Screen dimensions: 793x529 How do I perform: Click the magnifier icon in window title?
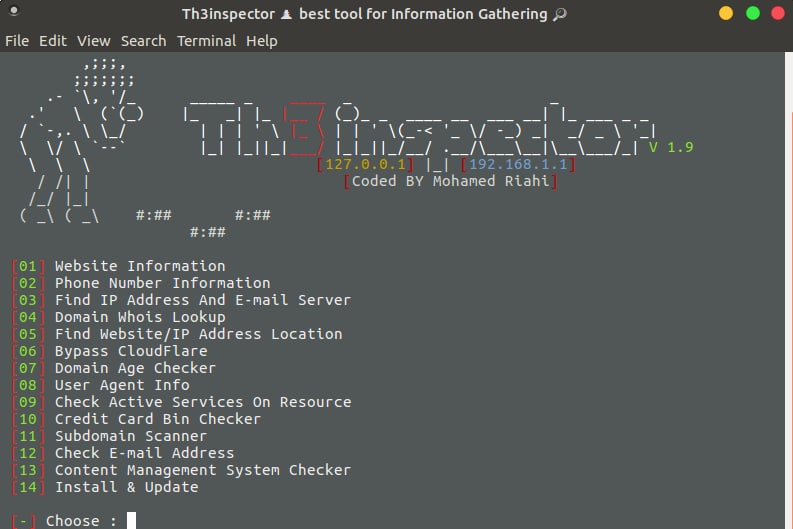(x=560, y=14)
